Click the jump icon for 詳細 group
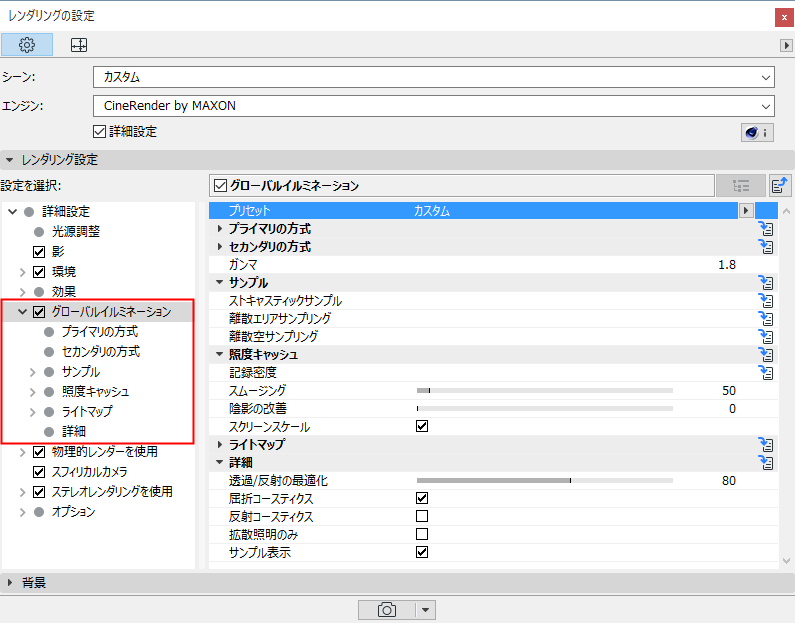795x623 pixels. click(766, 462)
